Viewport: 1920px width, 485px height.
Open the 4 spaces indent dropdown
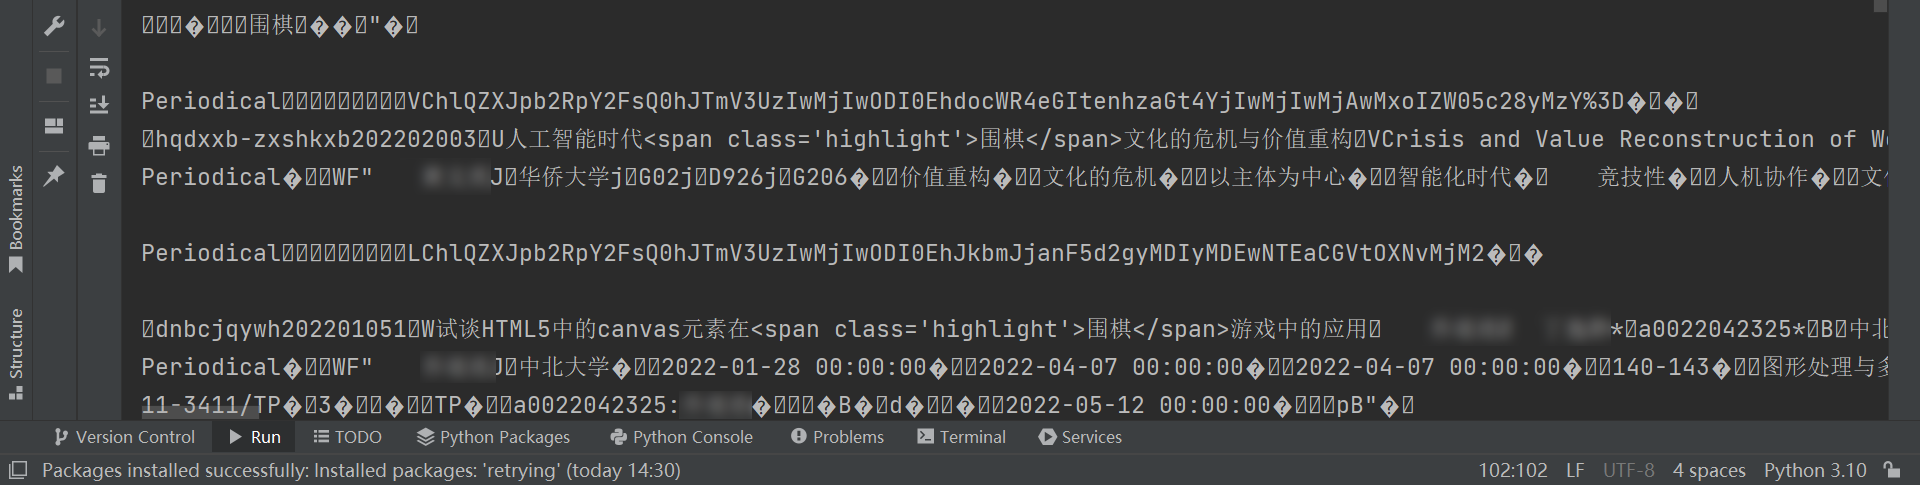click(x=1709, y=470)
